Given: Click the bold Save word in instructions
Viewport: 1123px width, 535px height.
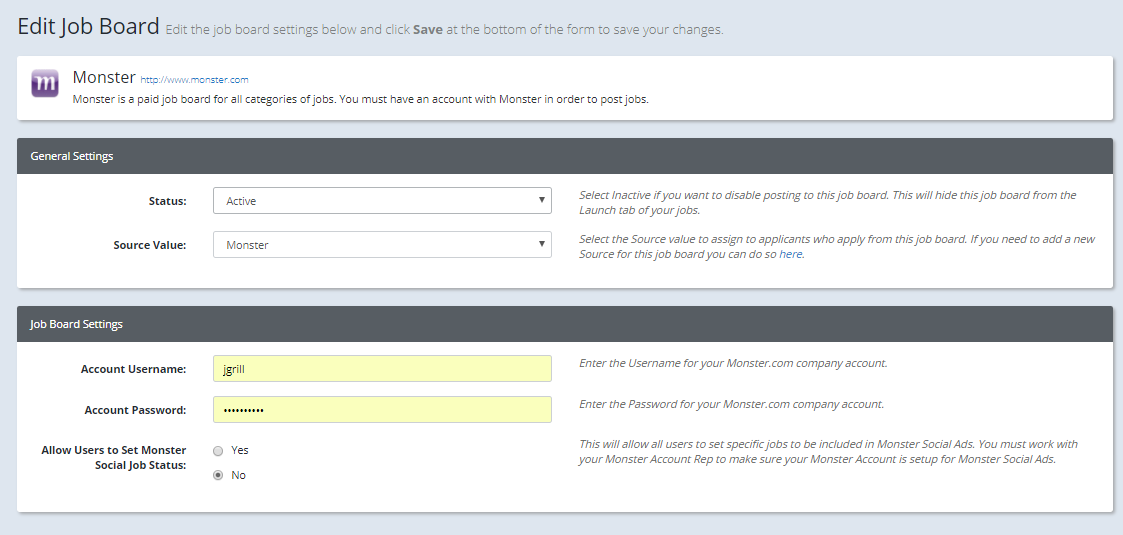Looking at the screenshot, I should [x=427, y=30].
